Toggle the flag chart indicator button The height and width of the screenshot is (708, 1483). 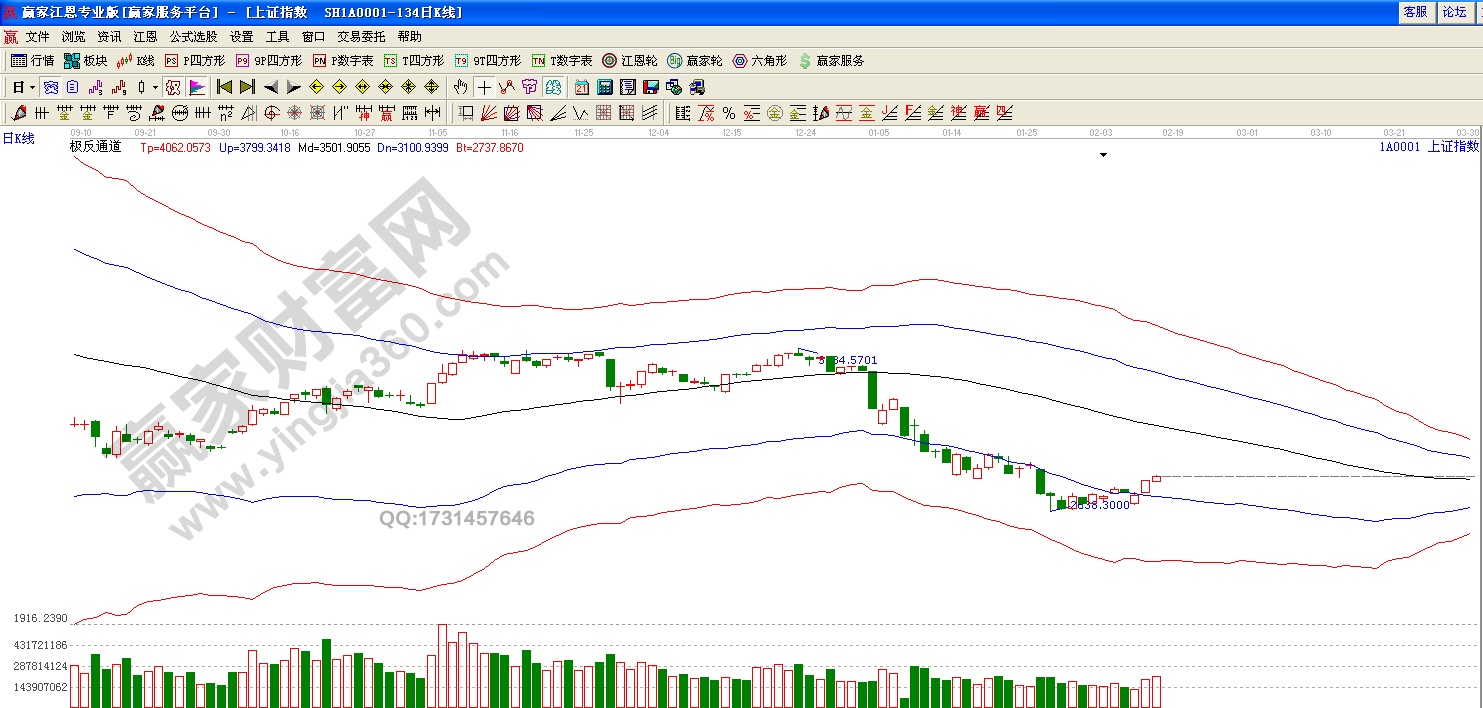(196, 87)
